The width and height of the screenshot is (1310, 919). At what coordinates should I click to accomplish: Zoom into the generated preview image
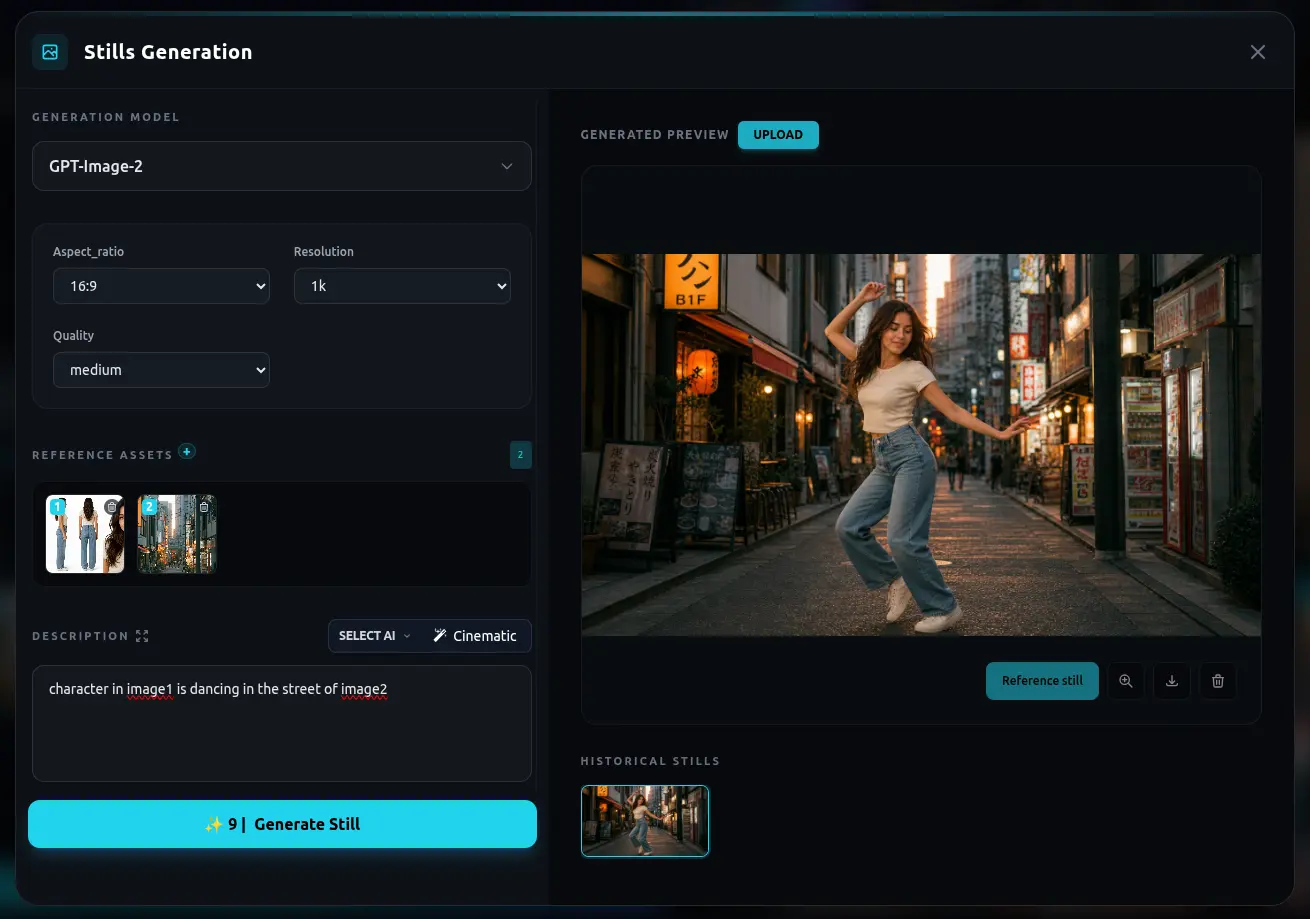[x=1126, y=681]
